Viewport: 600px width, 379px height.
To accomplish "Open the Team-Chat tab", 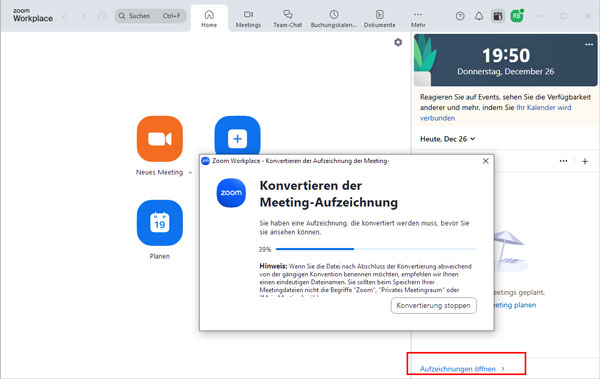I will (x=288, y=18).
